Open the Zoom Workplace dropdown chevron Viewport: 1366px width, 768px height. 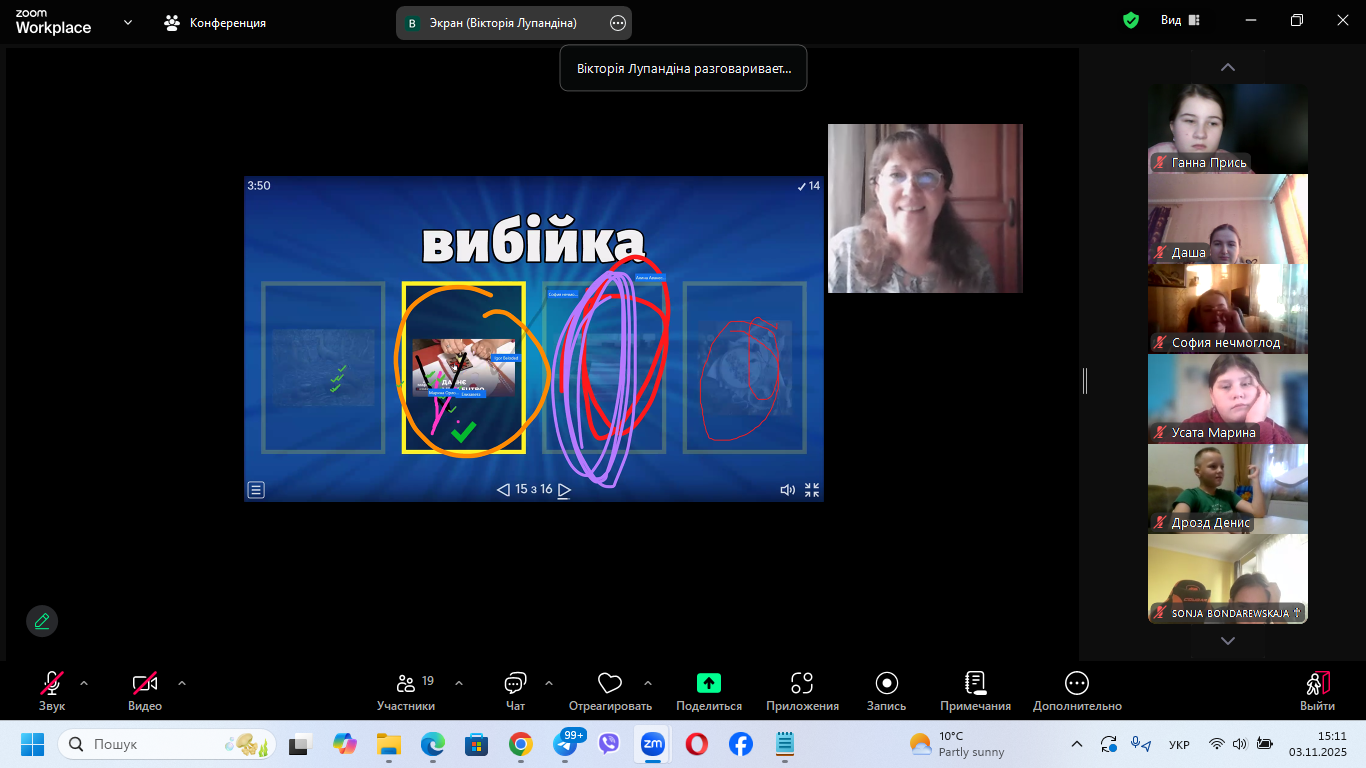[x=128, y=22]
